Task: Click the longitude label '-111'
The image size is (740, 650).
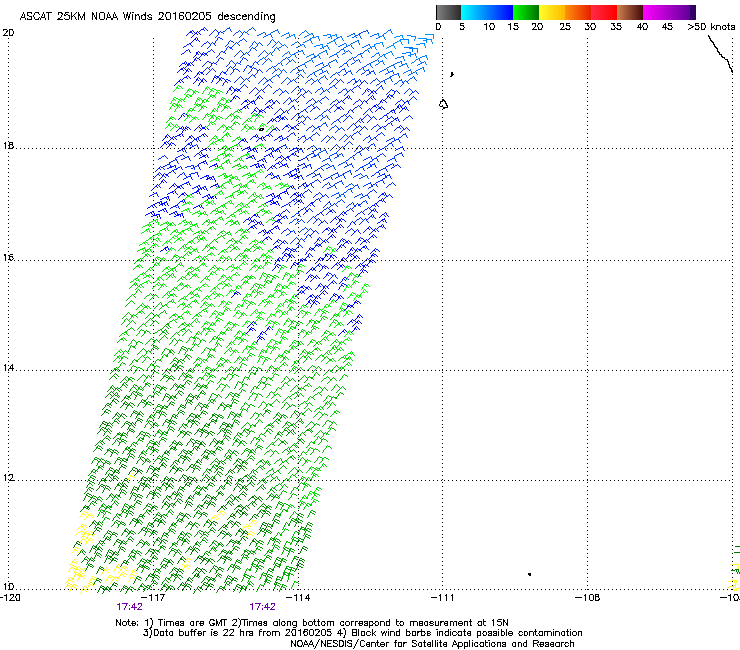Action: (442, 598)
